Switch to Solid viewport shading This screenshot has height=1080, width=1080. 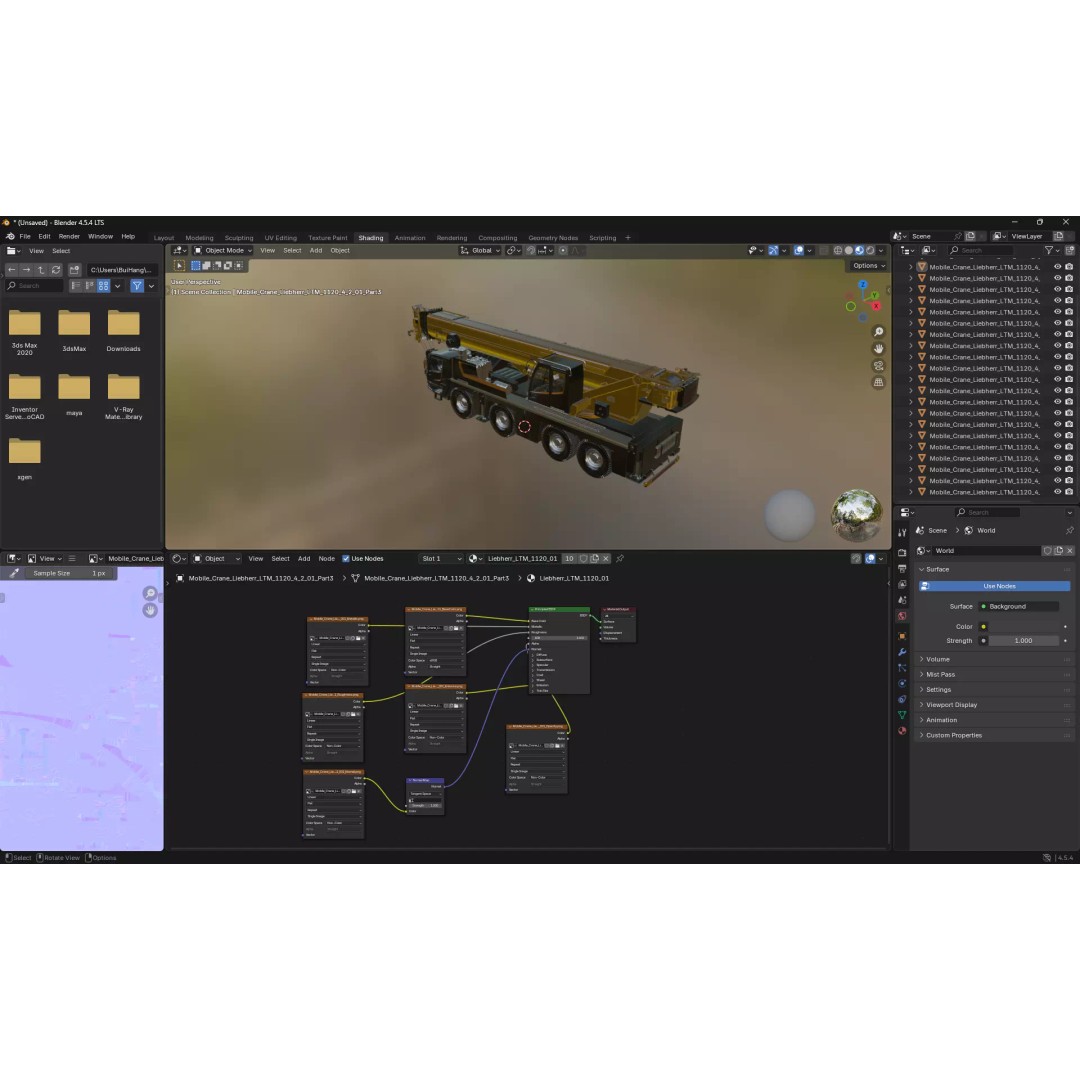(849, 251)
